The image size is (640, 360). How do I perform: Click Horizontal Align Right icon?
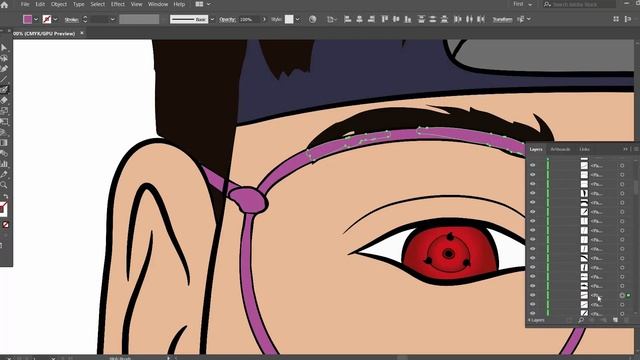(x=371, y=19)
